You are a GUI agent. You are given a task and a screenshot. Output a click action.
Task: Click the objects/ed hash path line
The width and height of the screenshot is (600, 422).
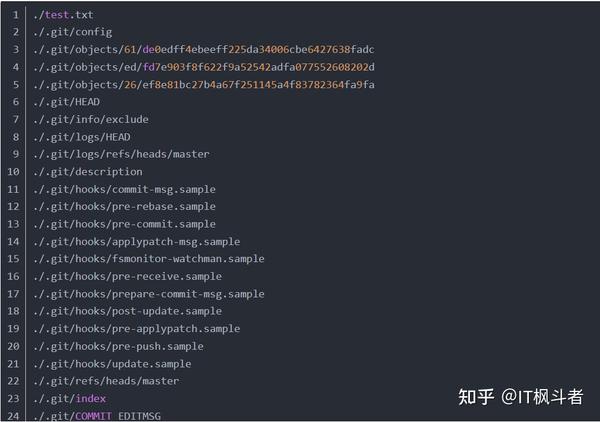tap(204, 67)
